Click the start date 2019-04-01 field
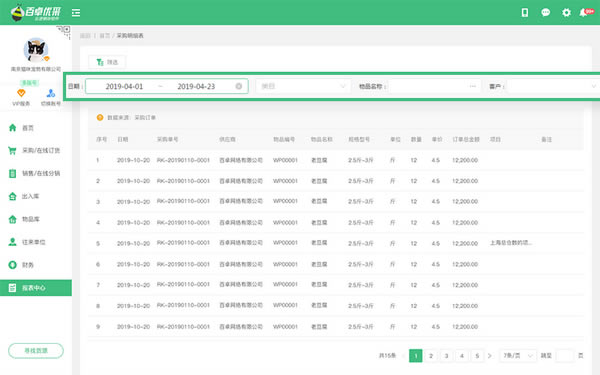This screenshot has height=375, width=600. 124,86
